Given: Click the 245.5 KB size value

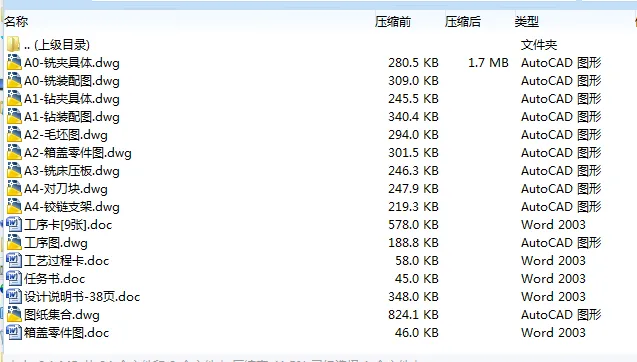Looking at the screenshot, I should (x=413, y=99).
